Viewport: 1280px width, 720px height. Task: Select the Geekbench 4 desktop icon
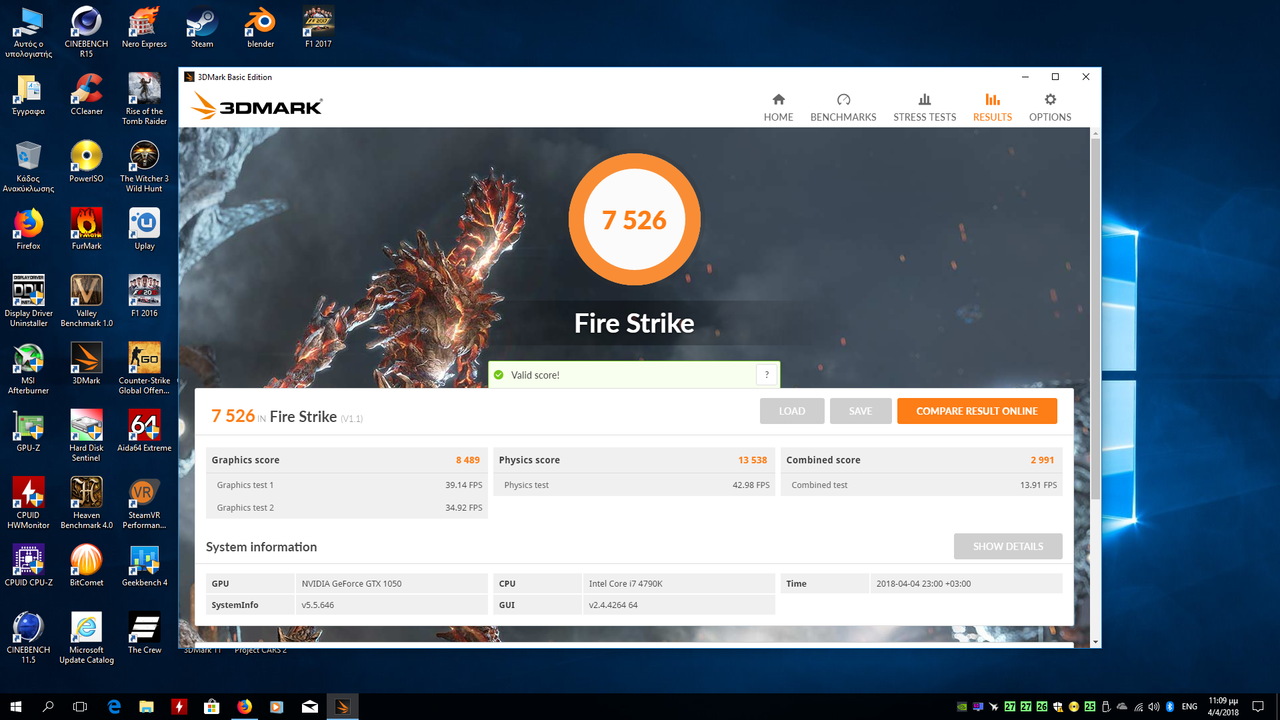coord(144,566)
